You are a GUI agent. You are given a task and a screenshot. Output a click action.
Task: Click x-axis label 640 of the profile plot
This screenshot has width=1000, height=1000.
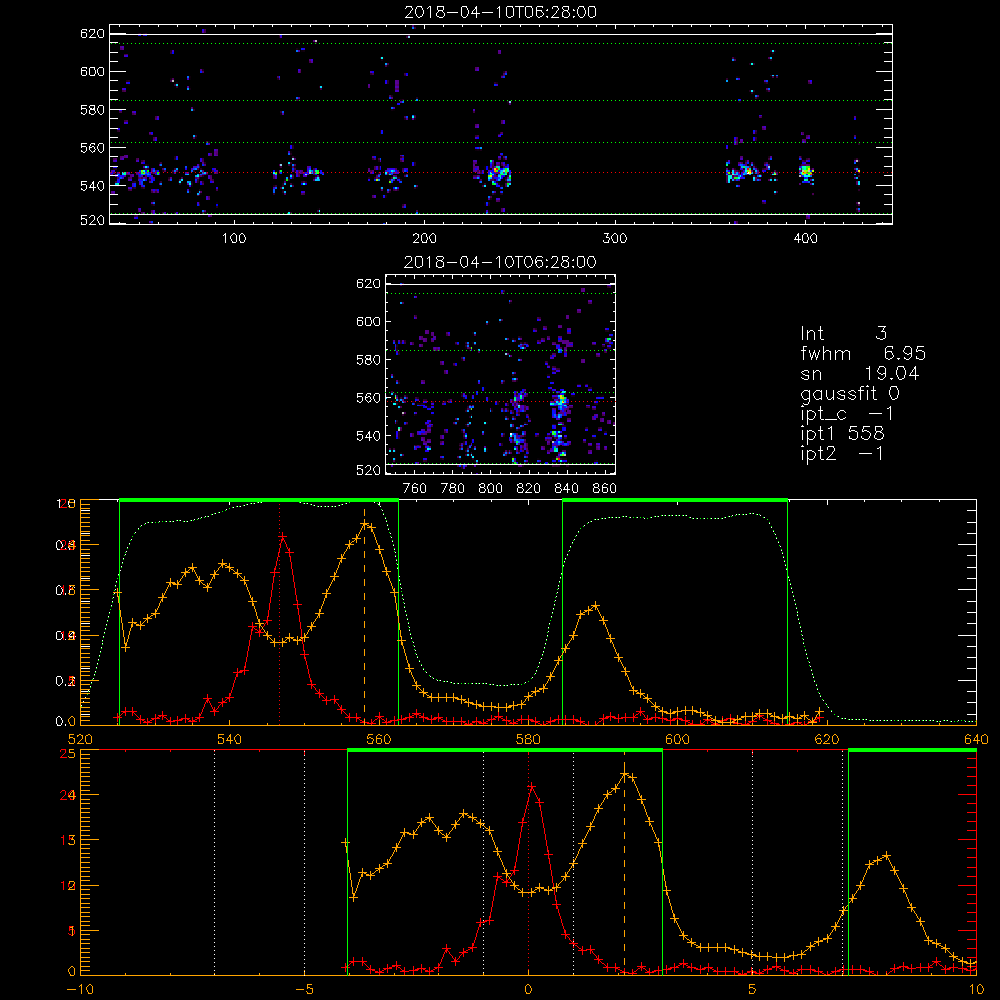point(976,740)
